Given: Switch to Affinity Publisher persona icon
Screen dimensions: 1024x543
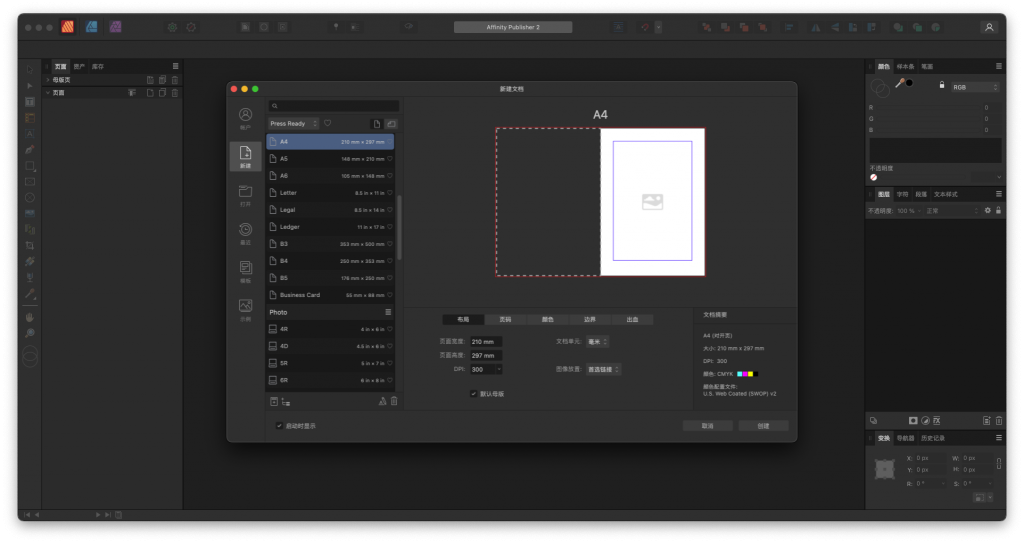Looking at the screenshot, I should (67, 27).
